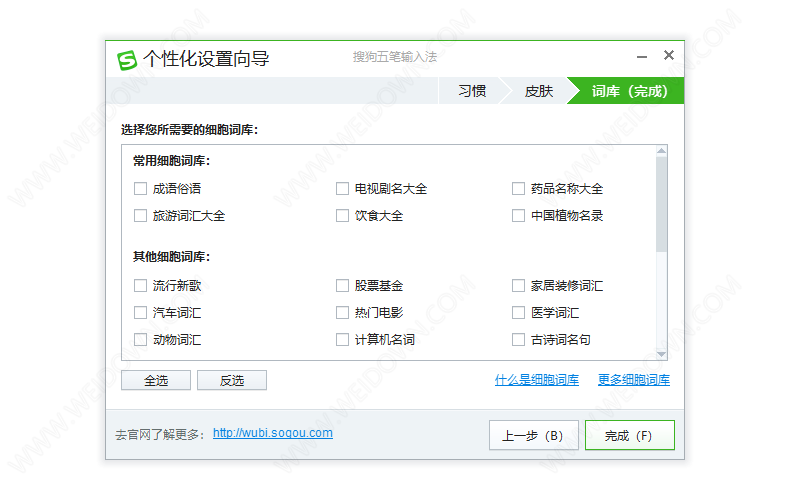Click the scrollbar up arrow
The width and height of the screenshot is (790, 500).
click(662, 151)
